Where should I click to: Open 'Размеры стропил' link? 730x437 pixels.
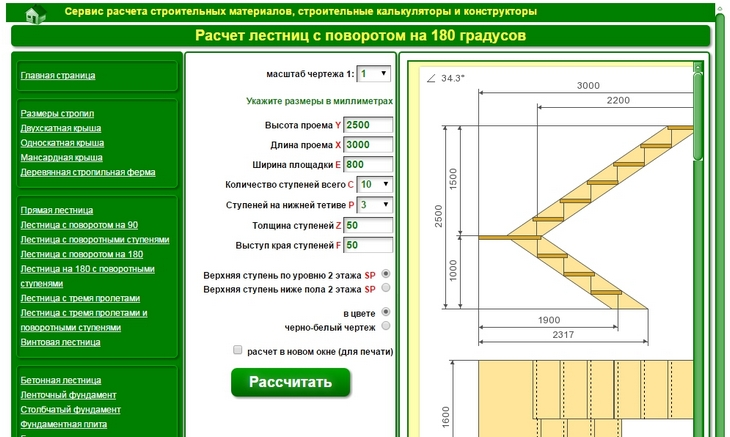coord(57,114)
